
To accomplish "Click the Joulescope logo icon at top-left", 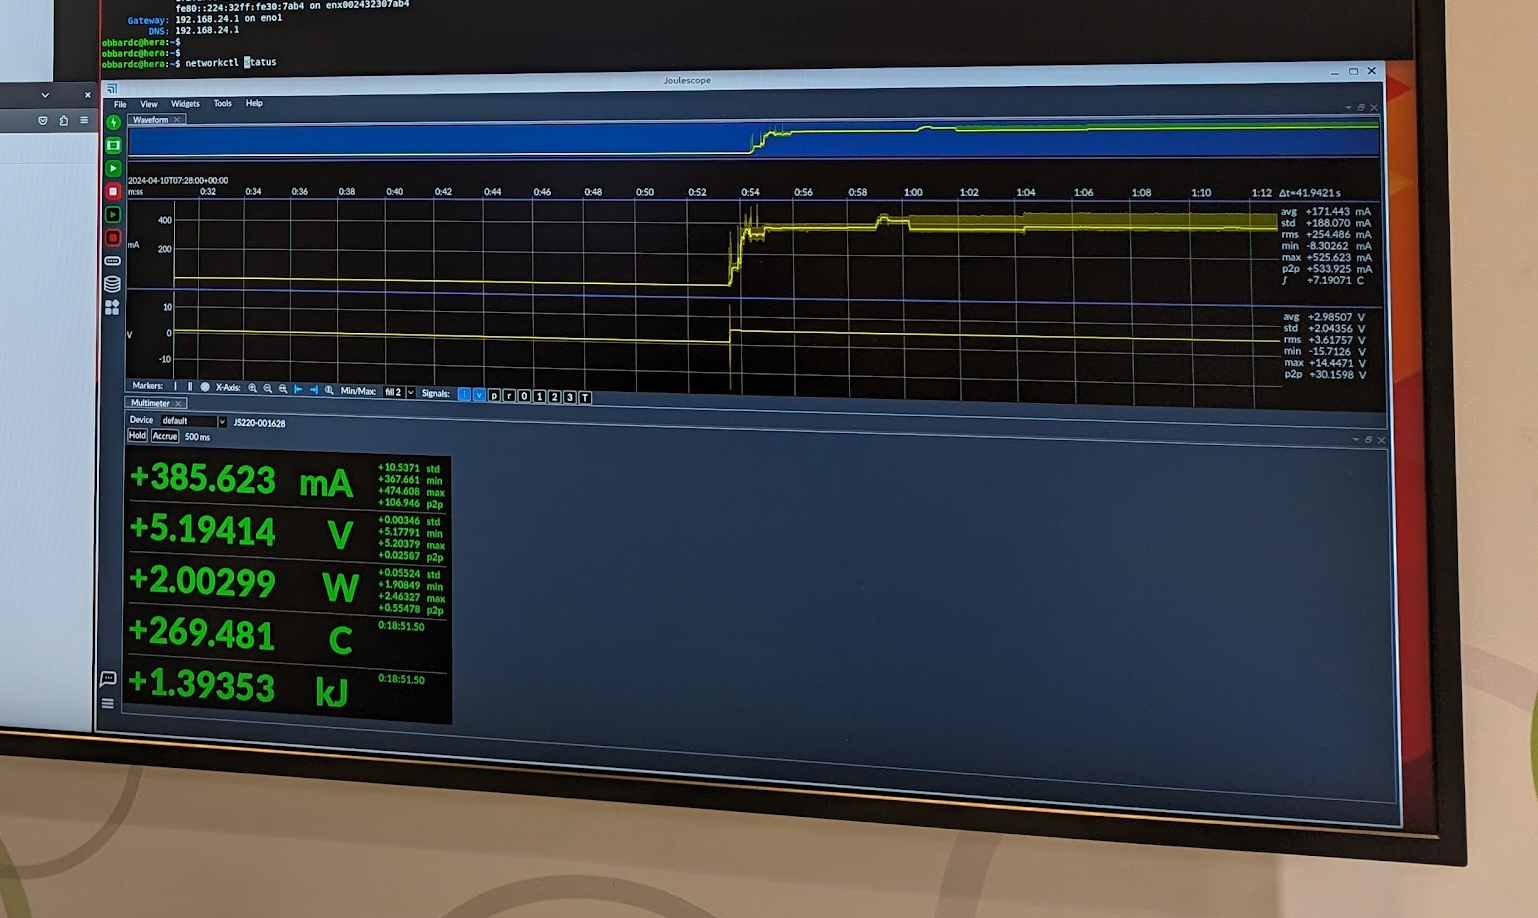I will [112, 89].
